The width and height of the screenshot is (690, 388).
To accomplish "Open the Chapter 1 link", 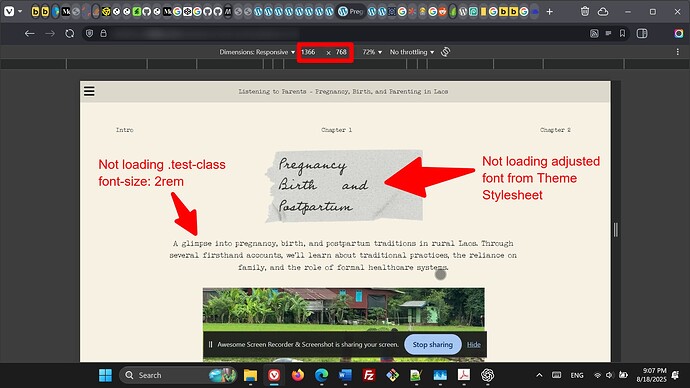I will click(x=336, y=130).
